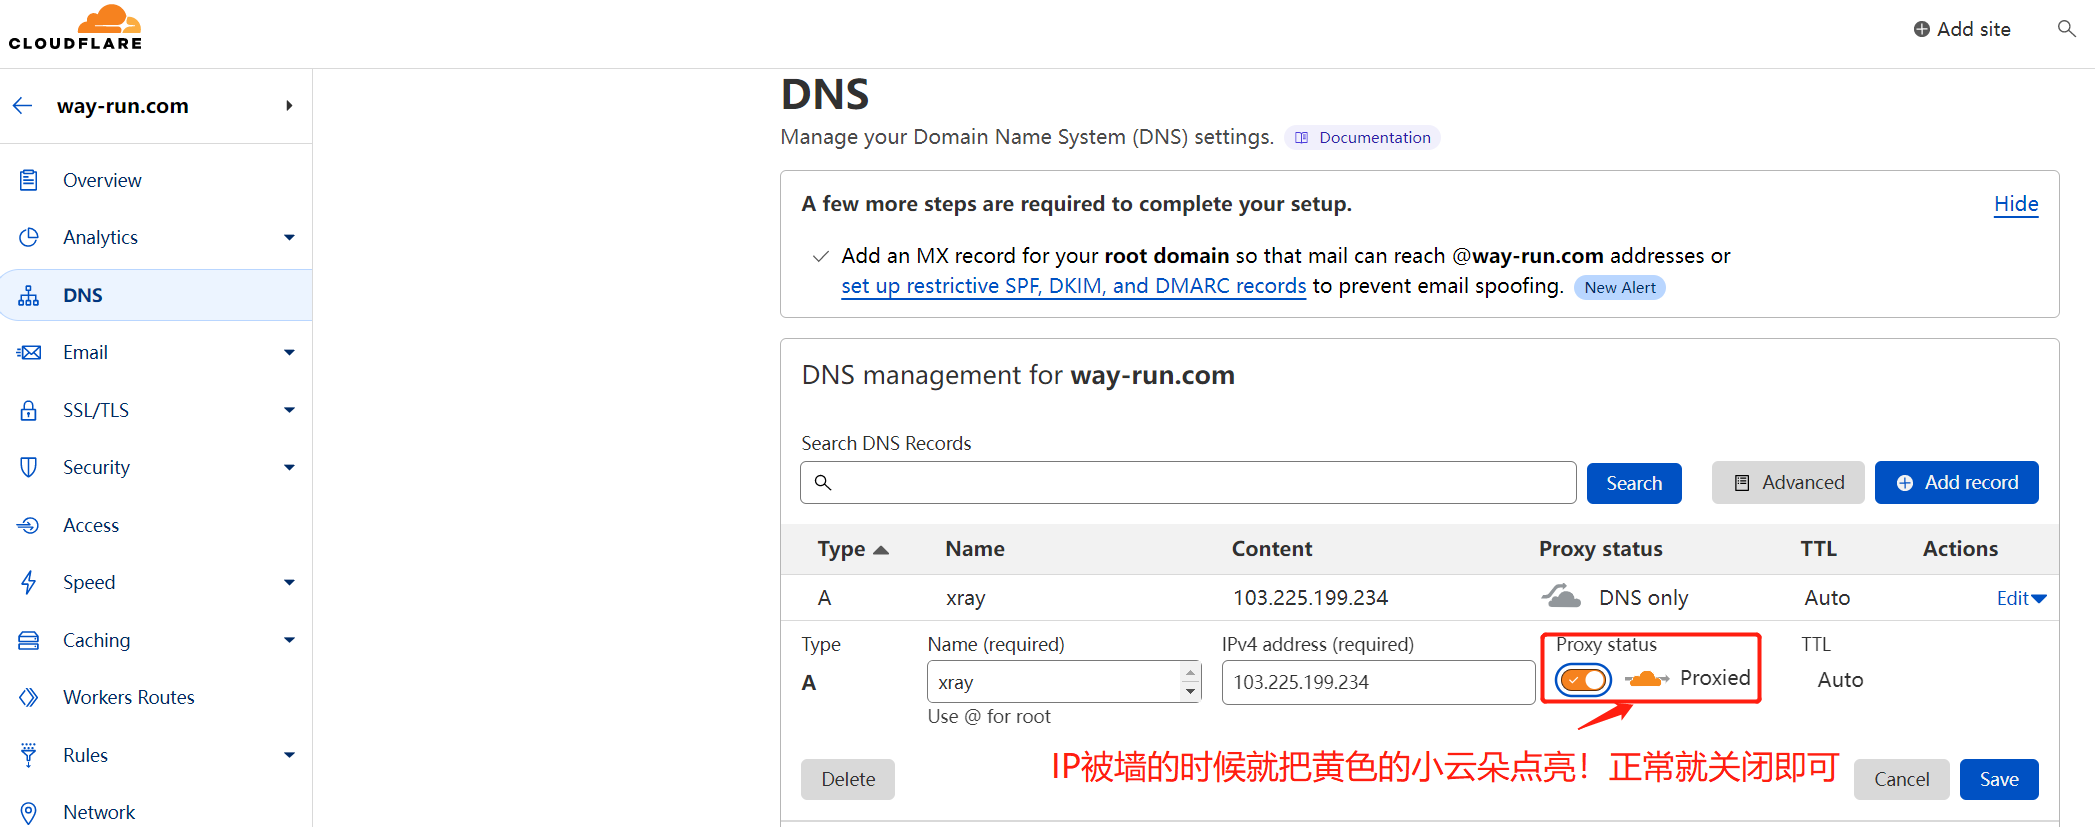The width and height of the screenshot is (2095, 827).
Task: Click the New Alert badge
Action: tap(1620, 288)
